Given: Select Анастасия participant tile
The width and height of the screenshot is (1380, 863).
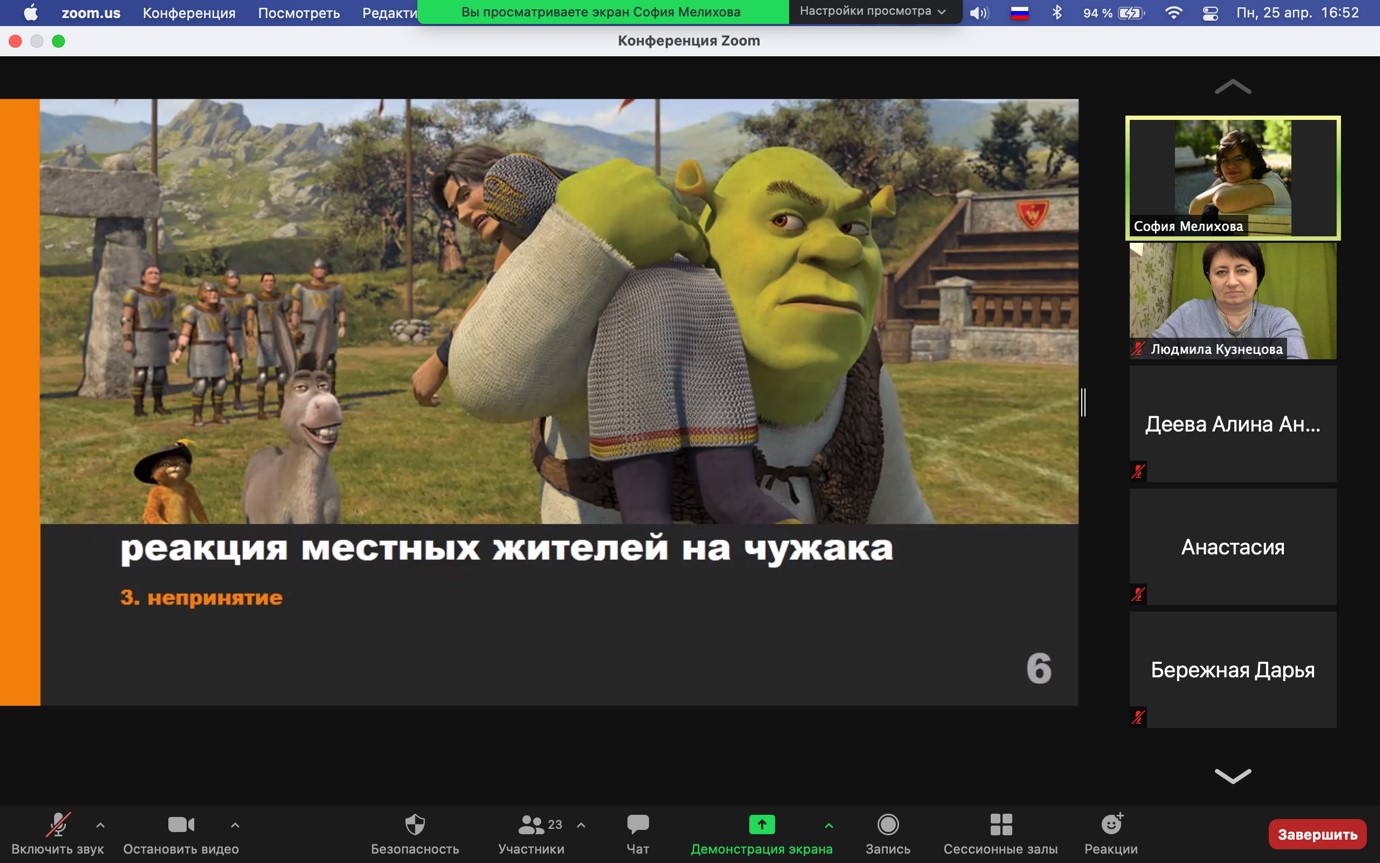Looking at the screenshot, I should point(1233,547).
